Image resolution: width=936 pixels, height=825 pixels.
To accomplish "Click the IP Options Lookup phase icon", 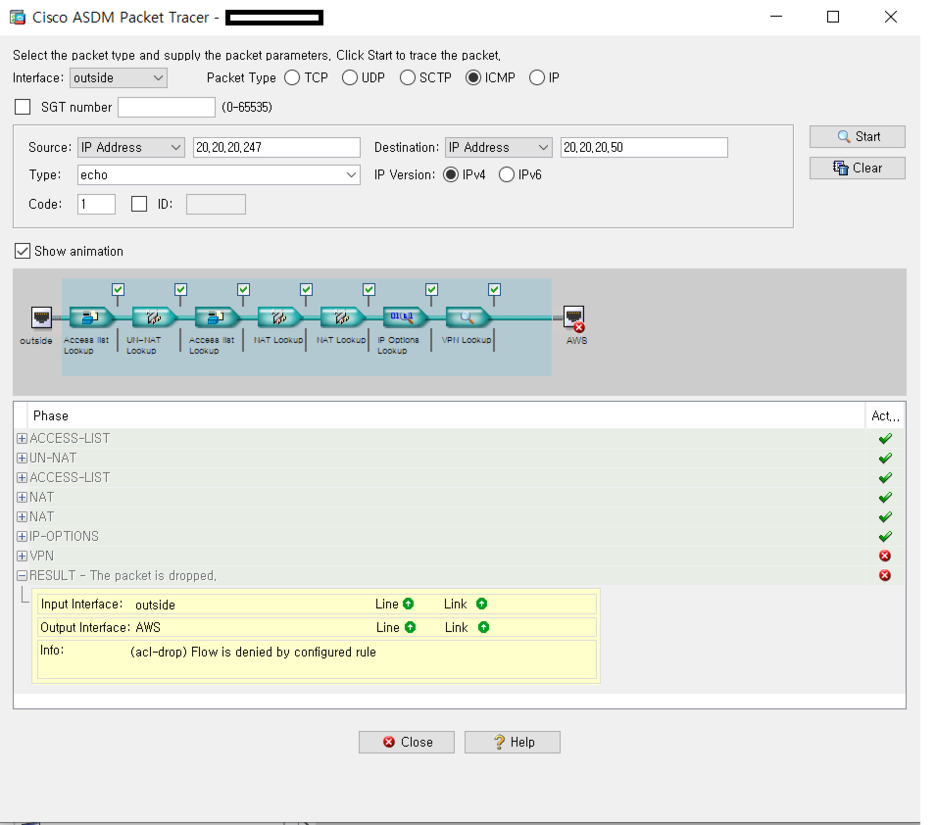I will (404, 317).
